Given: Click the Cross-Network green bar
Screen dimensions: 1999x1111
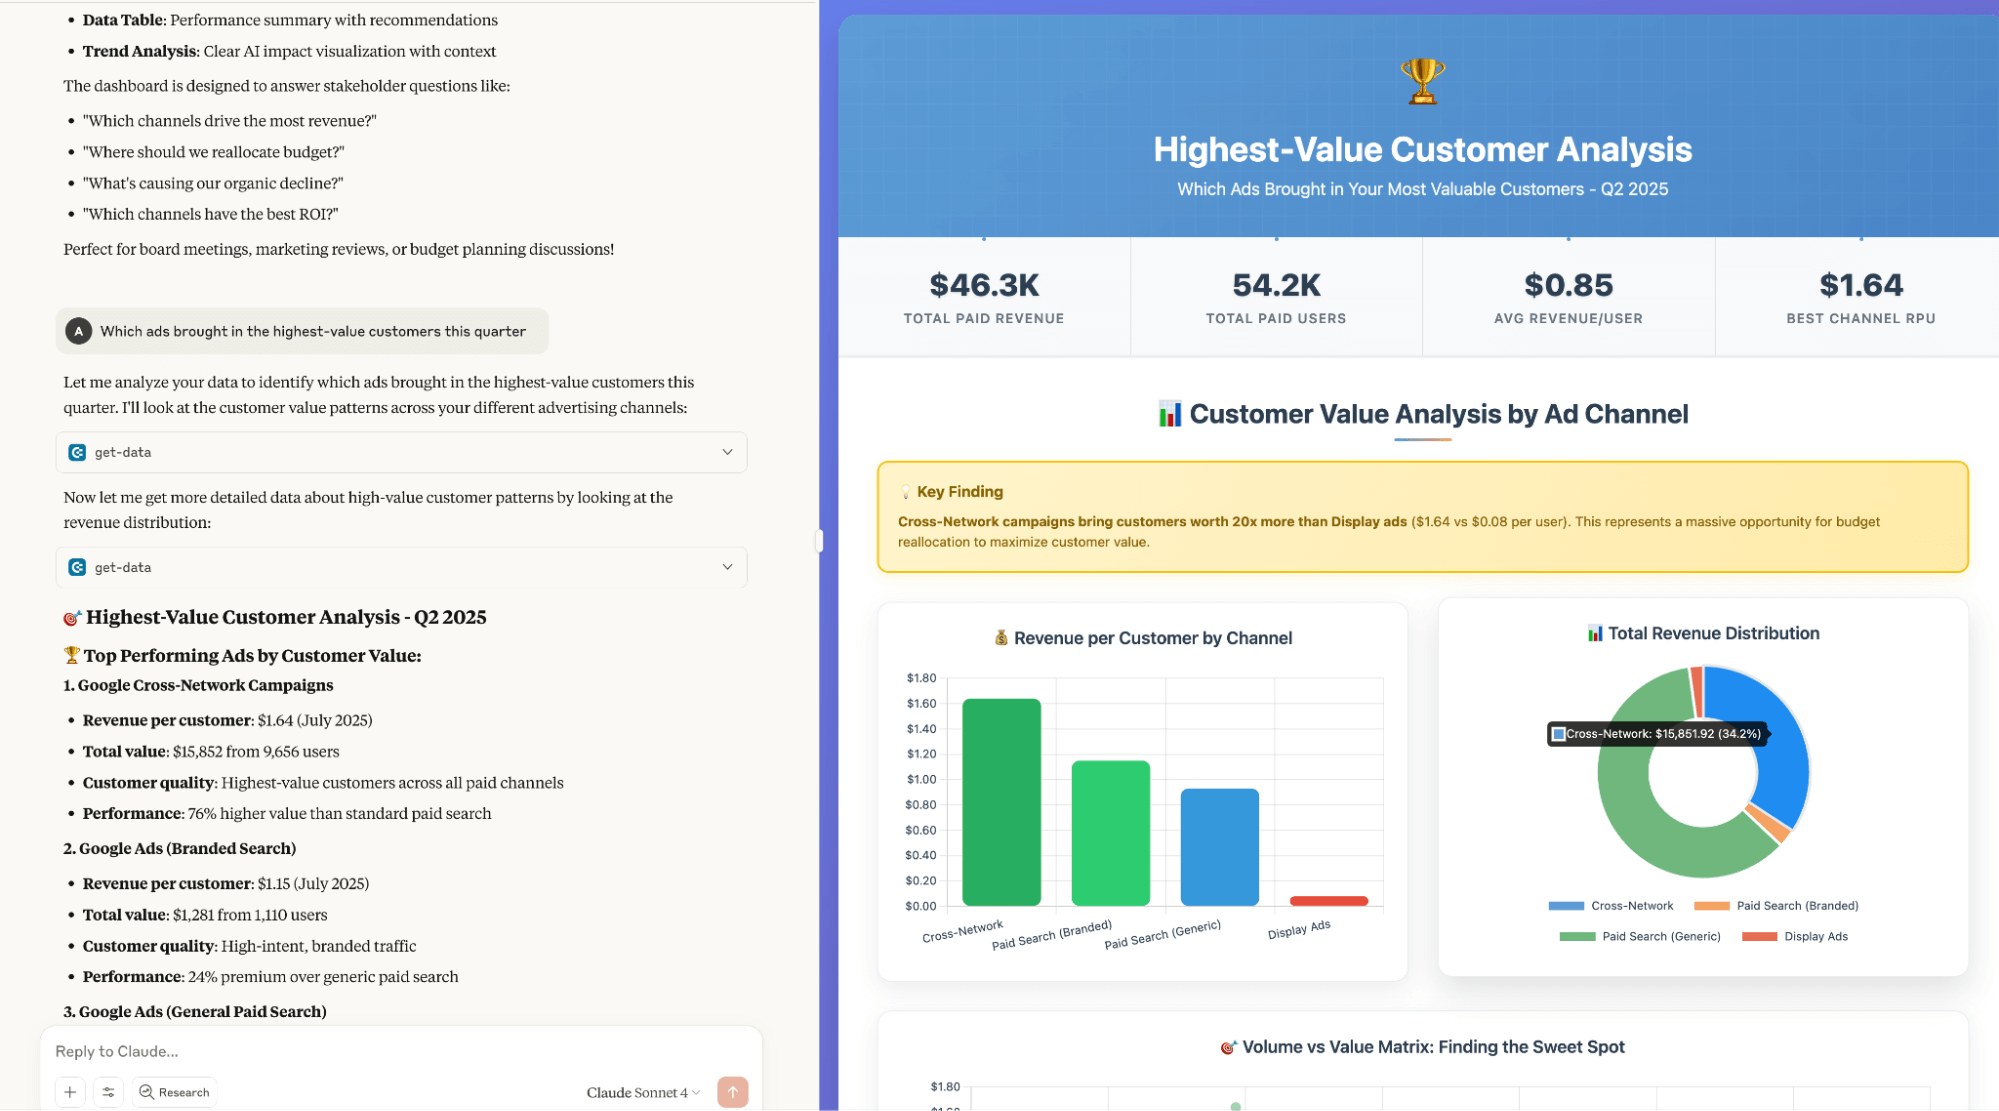Looking at the screenshot, I should [x=1001, y=802].
